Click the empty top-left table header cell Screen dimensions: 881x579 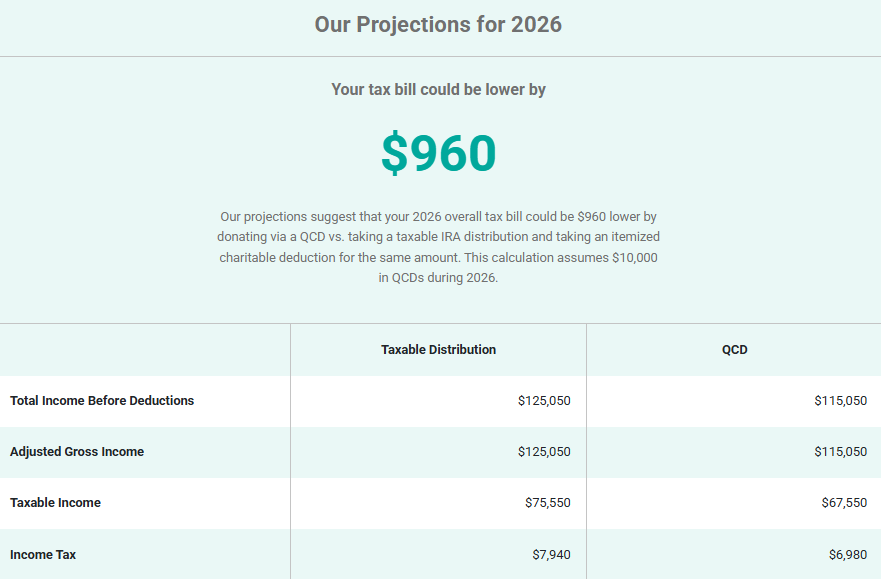coord(145,350)
